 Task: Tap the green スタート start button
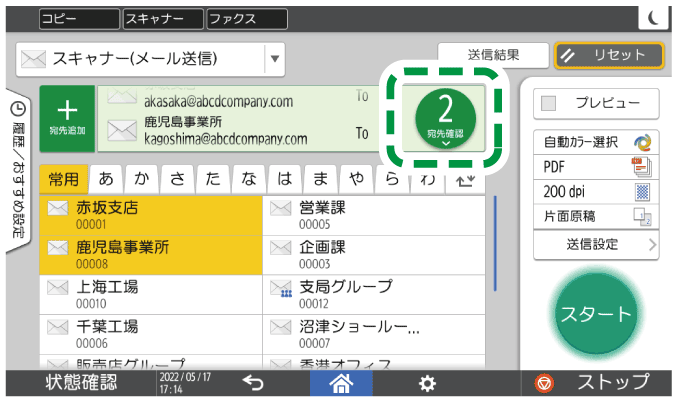click(x=596, y=313)
